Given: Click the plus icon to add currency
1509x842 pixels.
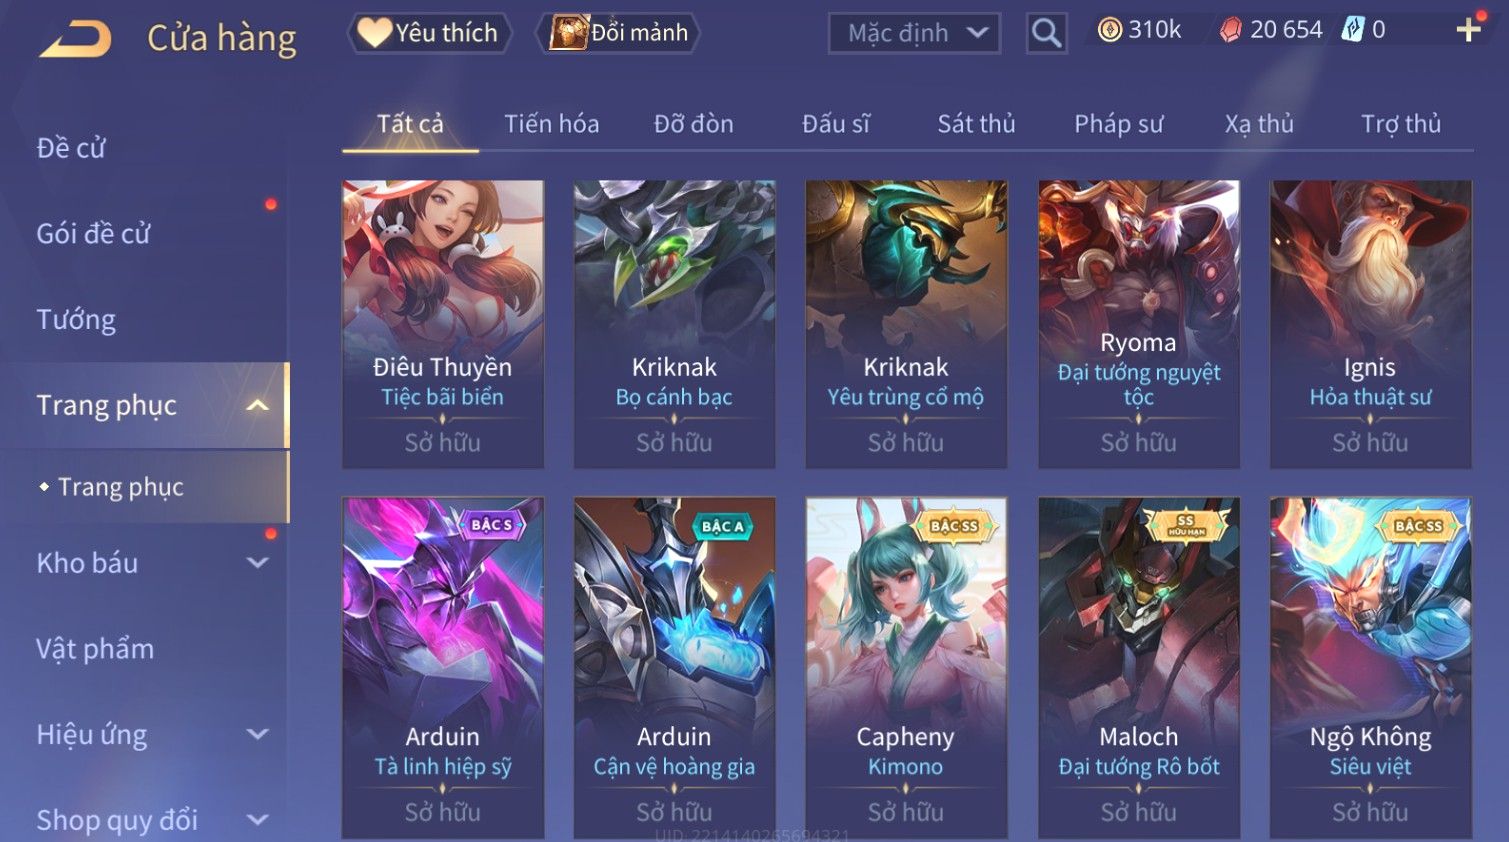Looking at the screenshot, I should (1468, 30).
